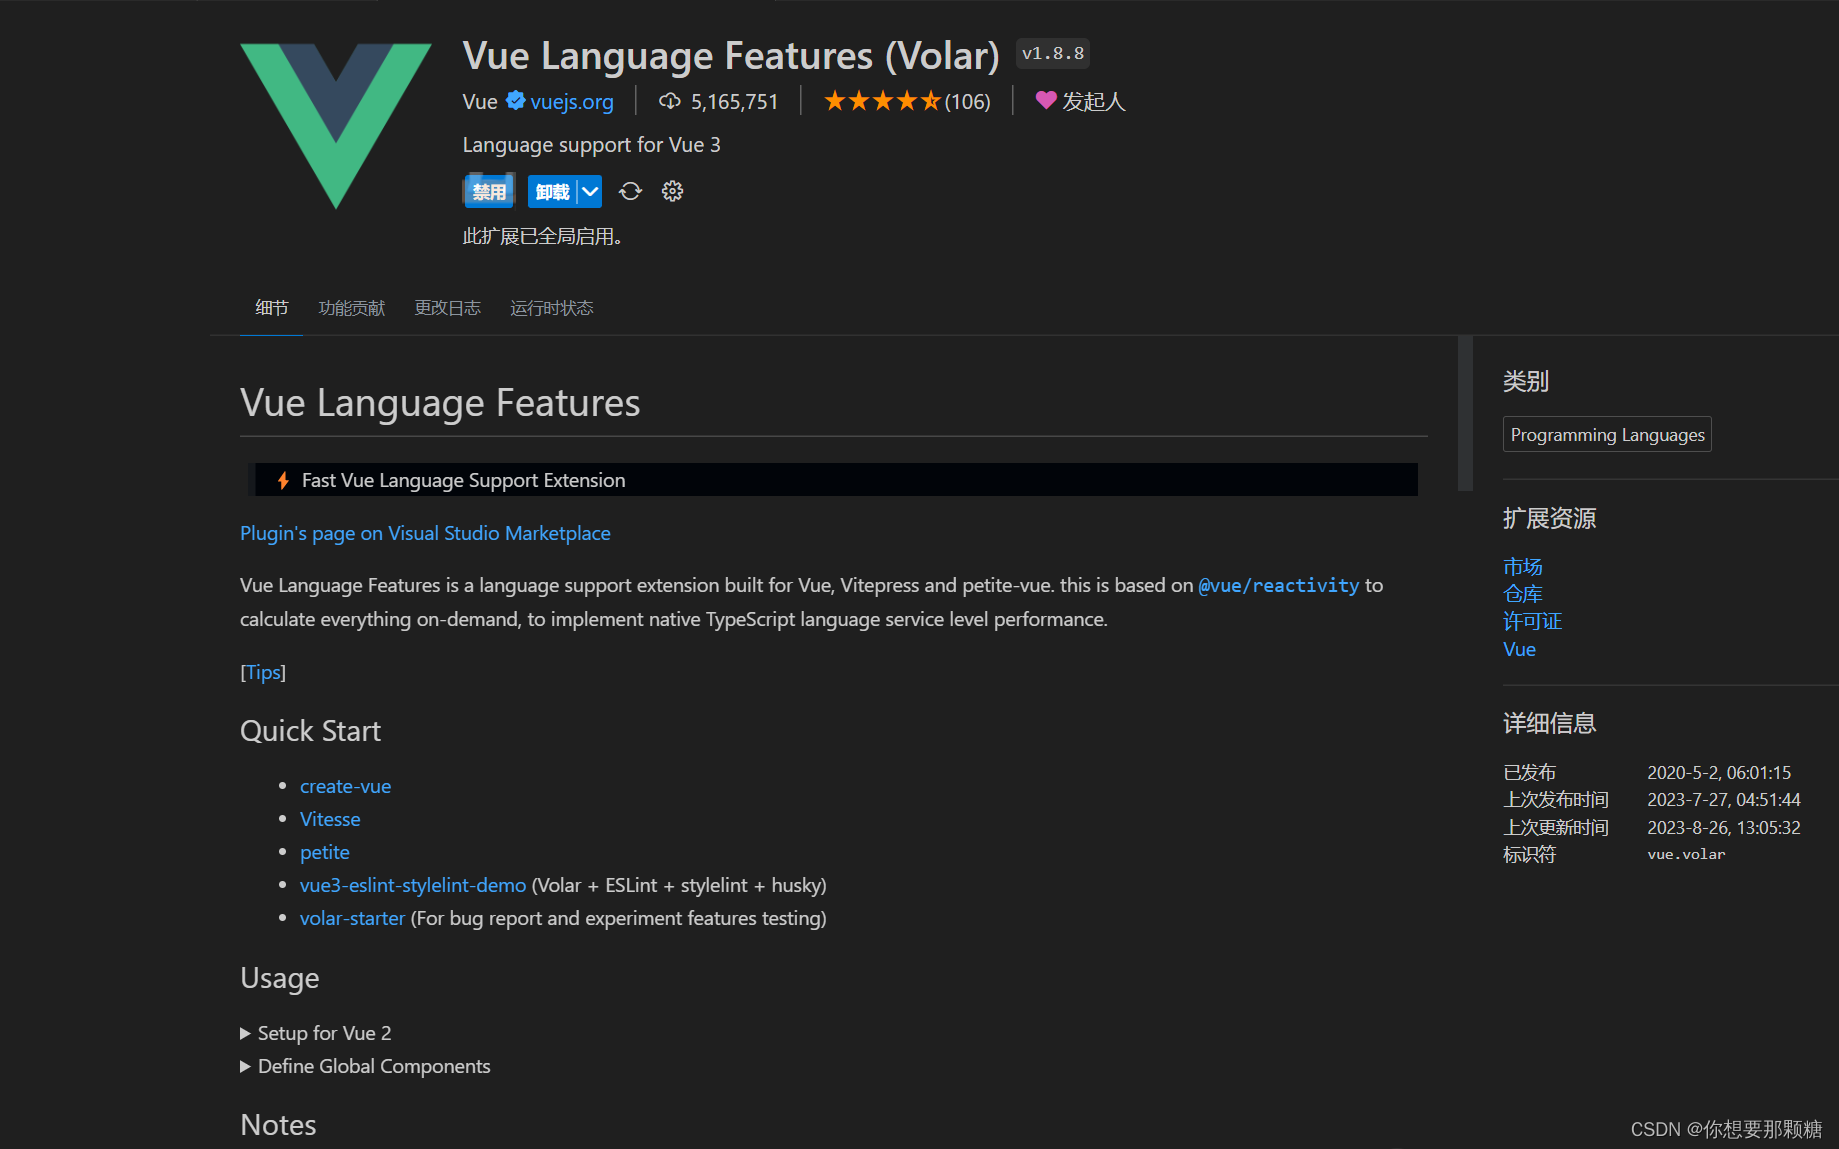The height and width of the screenshot is (1149, 1839).
Task: Select the Programming Languages category tag
Action: [1606, 434]
